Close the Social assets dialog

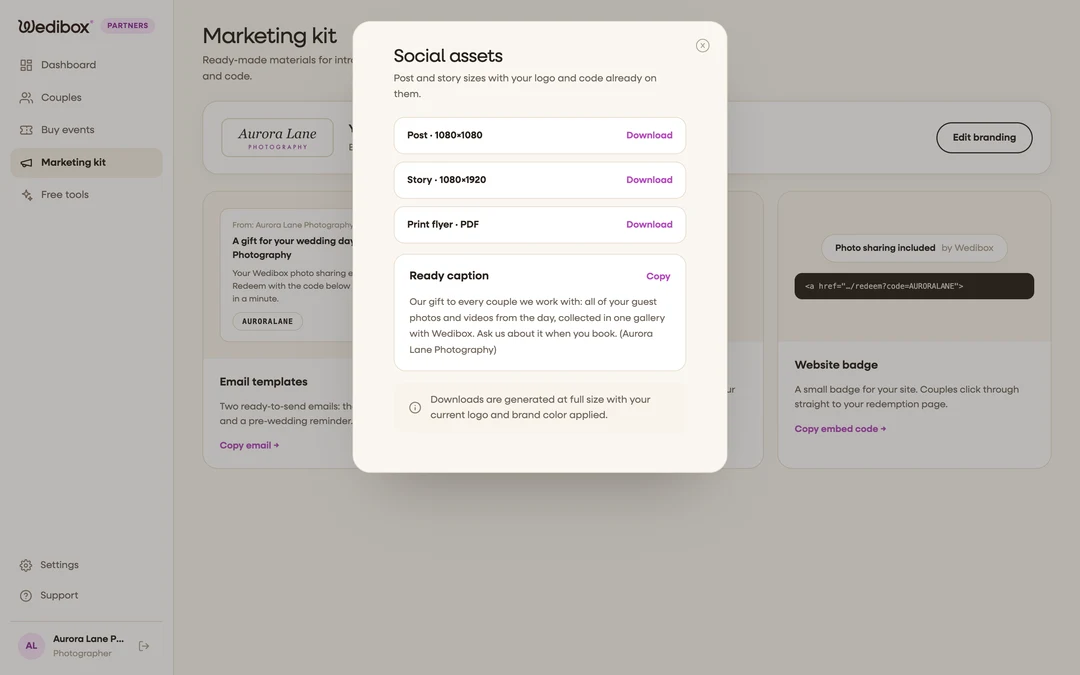702,45
